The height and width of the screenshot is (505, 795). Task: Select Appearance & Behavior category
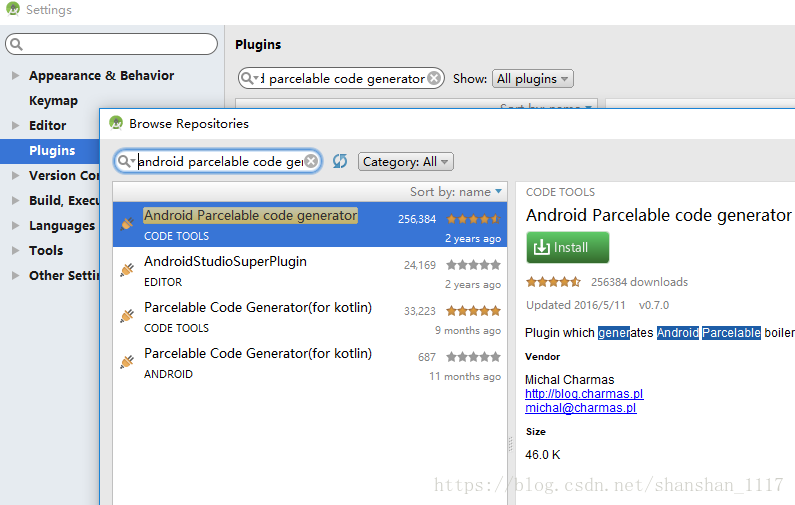pyautogui.click(x=101, y=76)
